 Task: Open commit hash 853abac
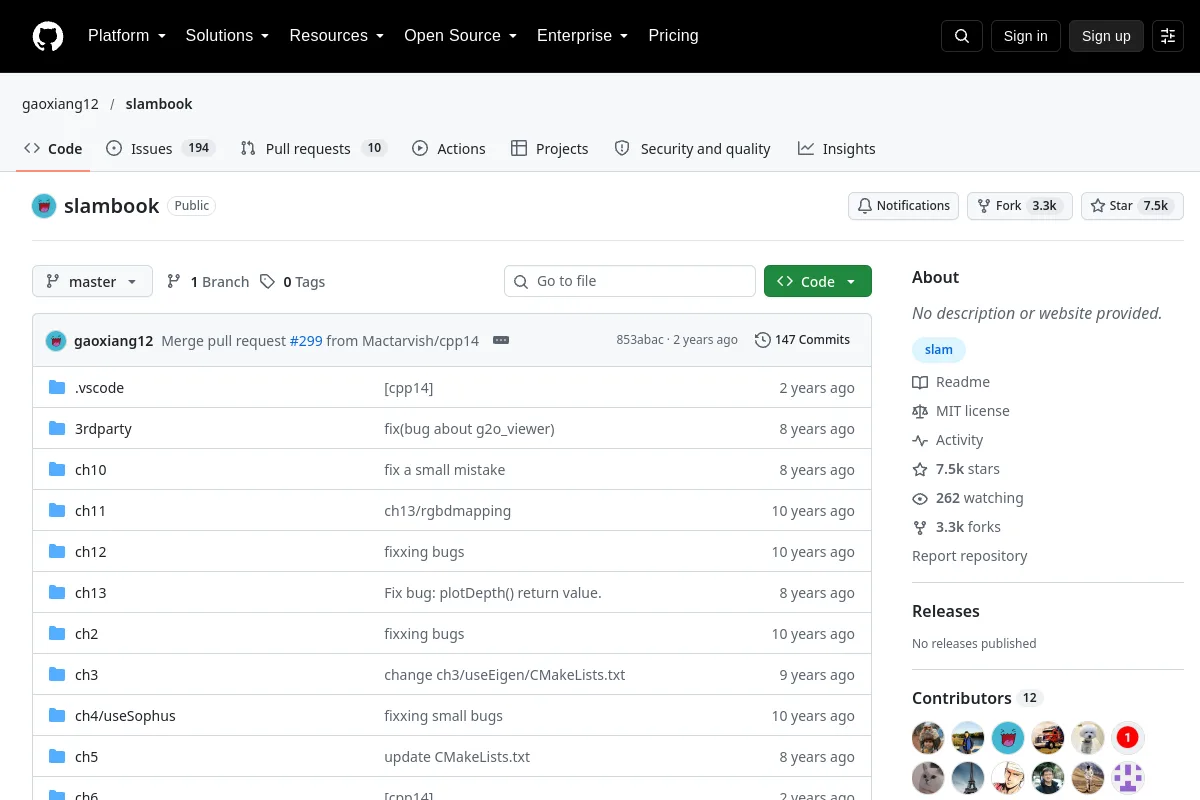[640, 340]
